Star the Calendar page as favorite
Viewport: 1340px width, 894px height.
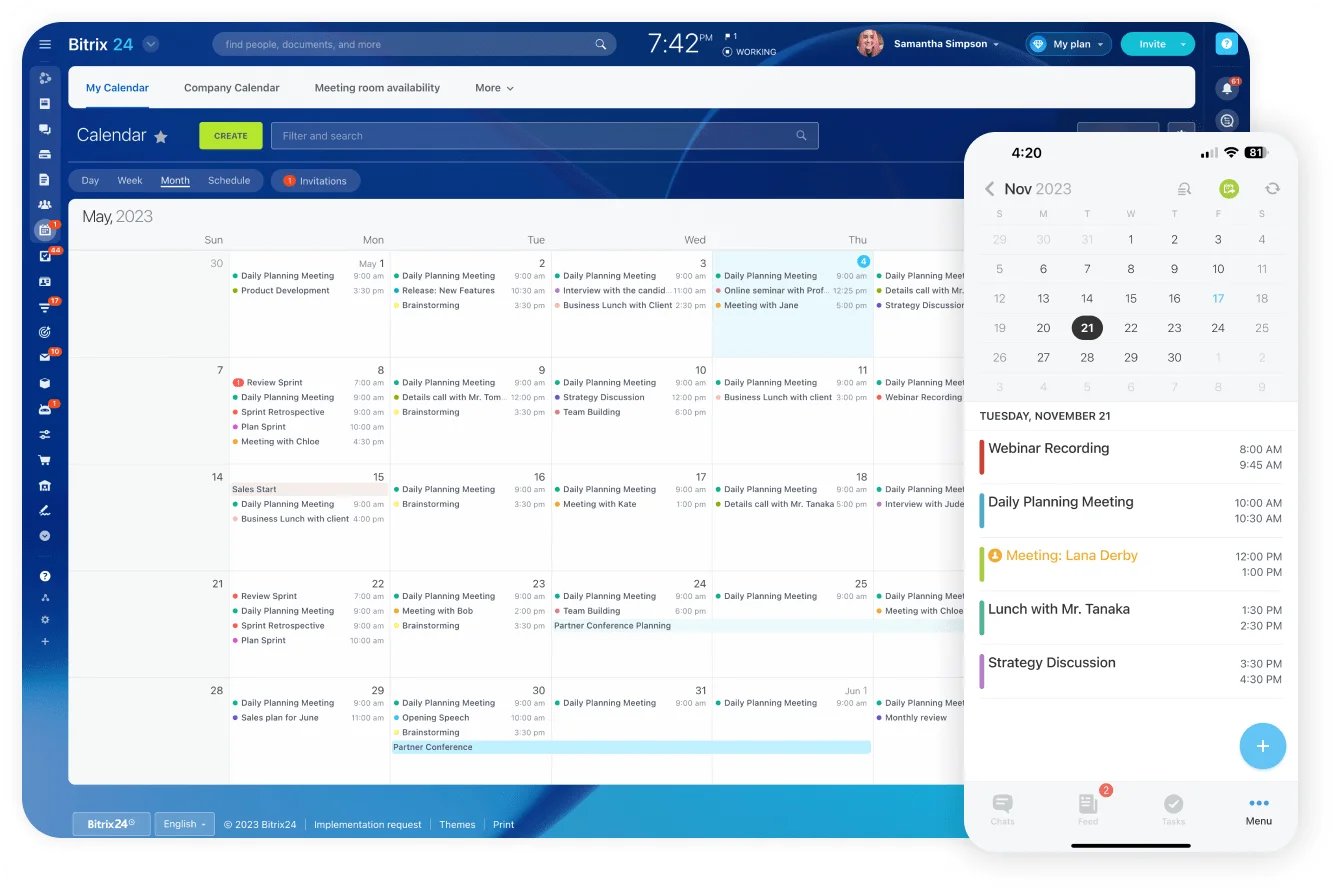pyautogui.click(x=161, y=137)
